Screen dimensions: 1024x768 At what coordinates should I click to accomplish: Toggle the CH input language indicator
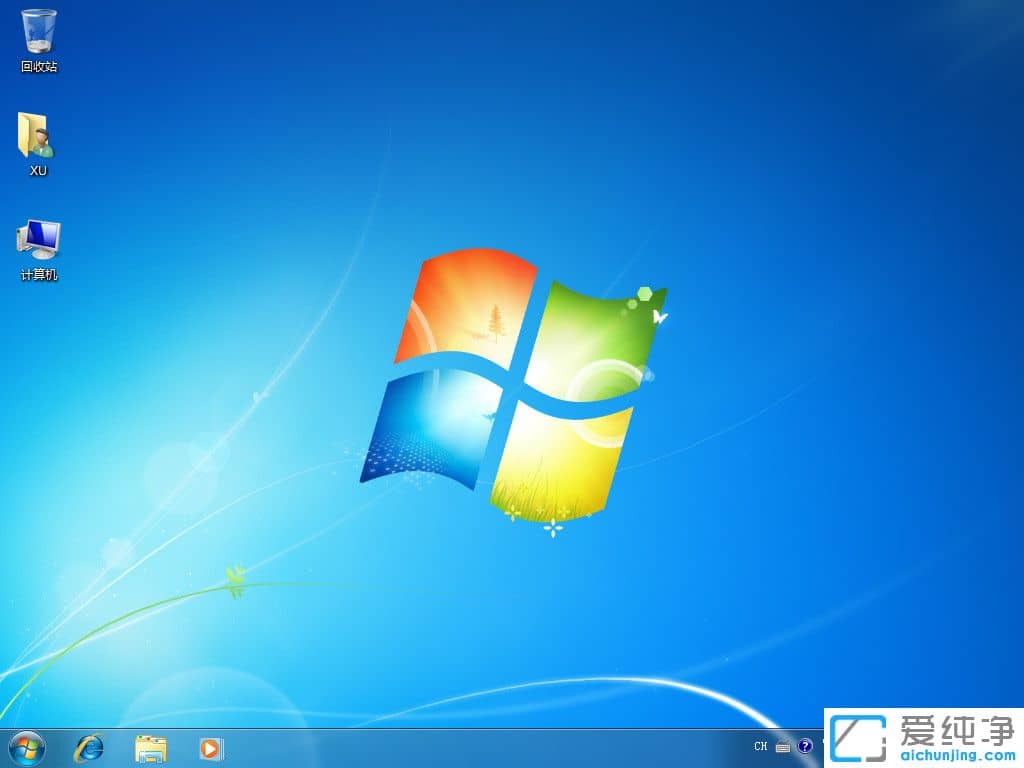pyautogui.click(x=760, y=747)
